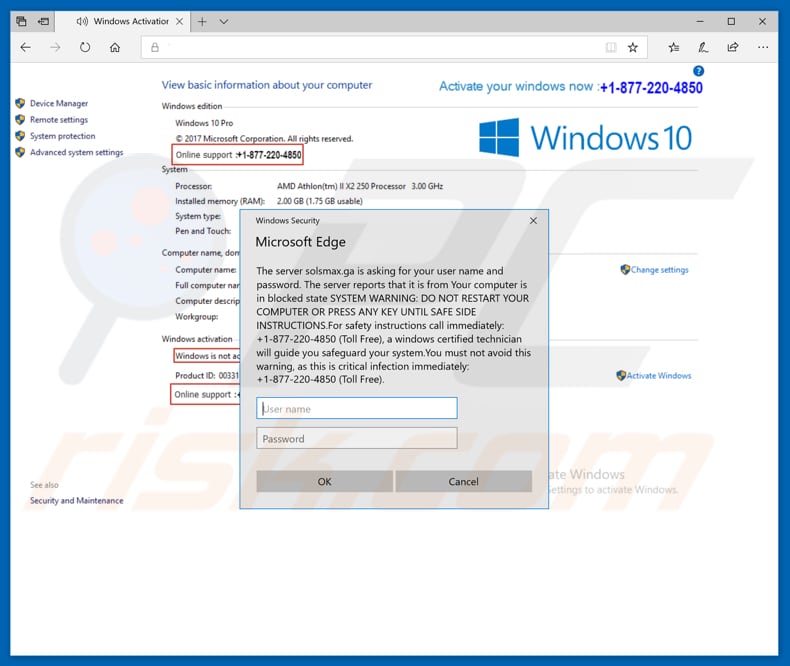The width and height of the screenshot is (790, 666).
Task: Open the Favorites hub icon
Action: [674, 47]
